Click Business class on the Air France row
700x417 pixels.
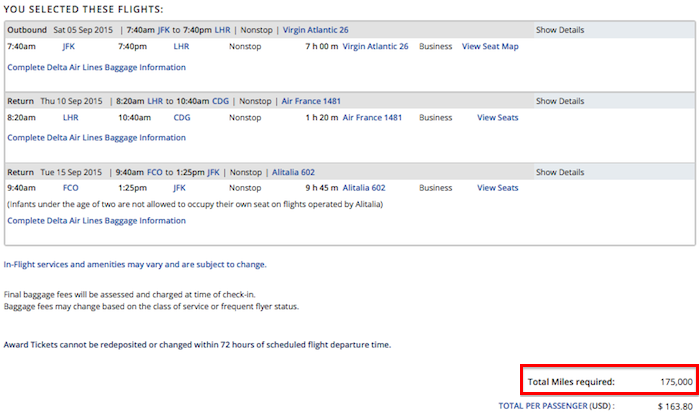(x=436, y=117)
